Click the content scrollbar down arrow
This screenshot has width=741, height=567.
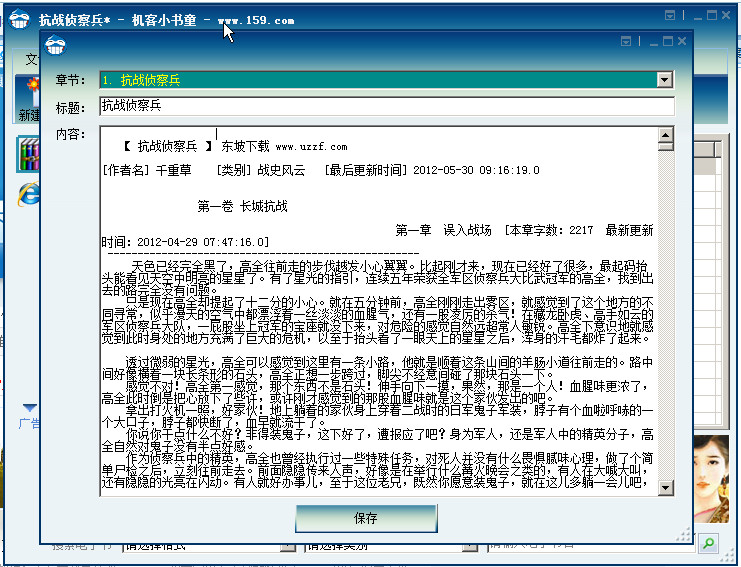(x=665, y=487)
